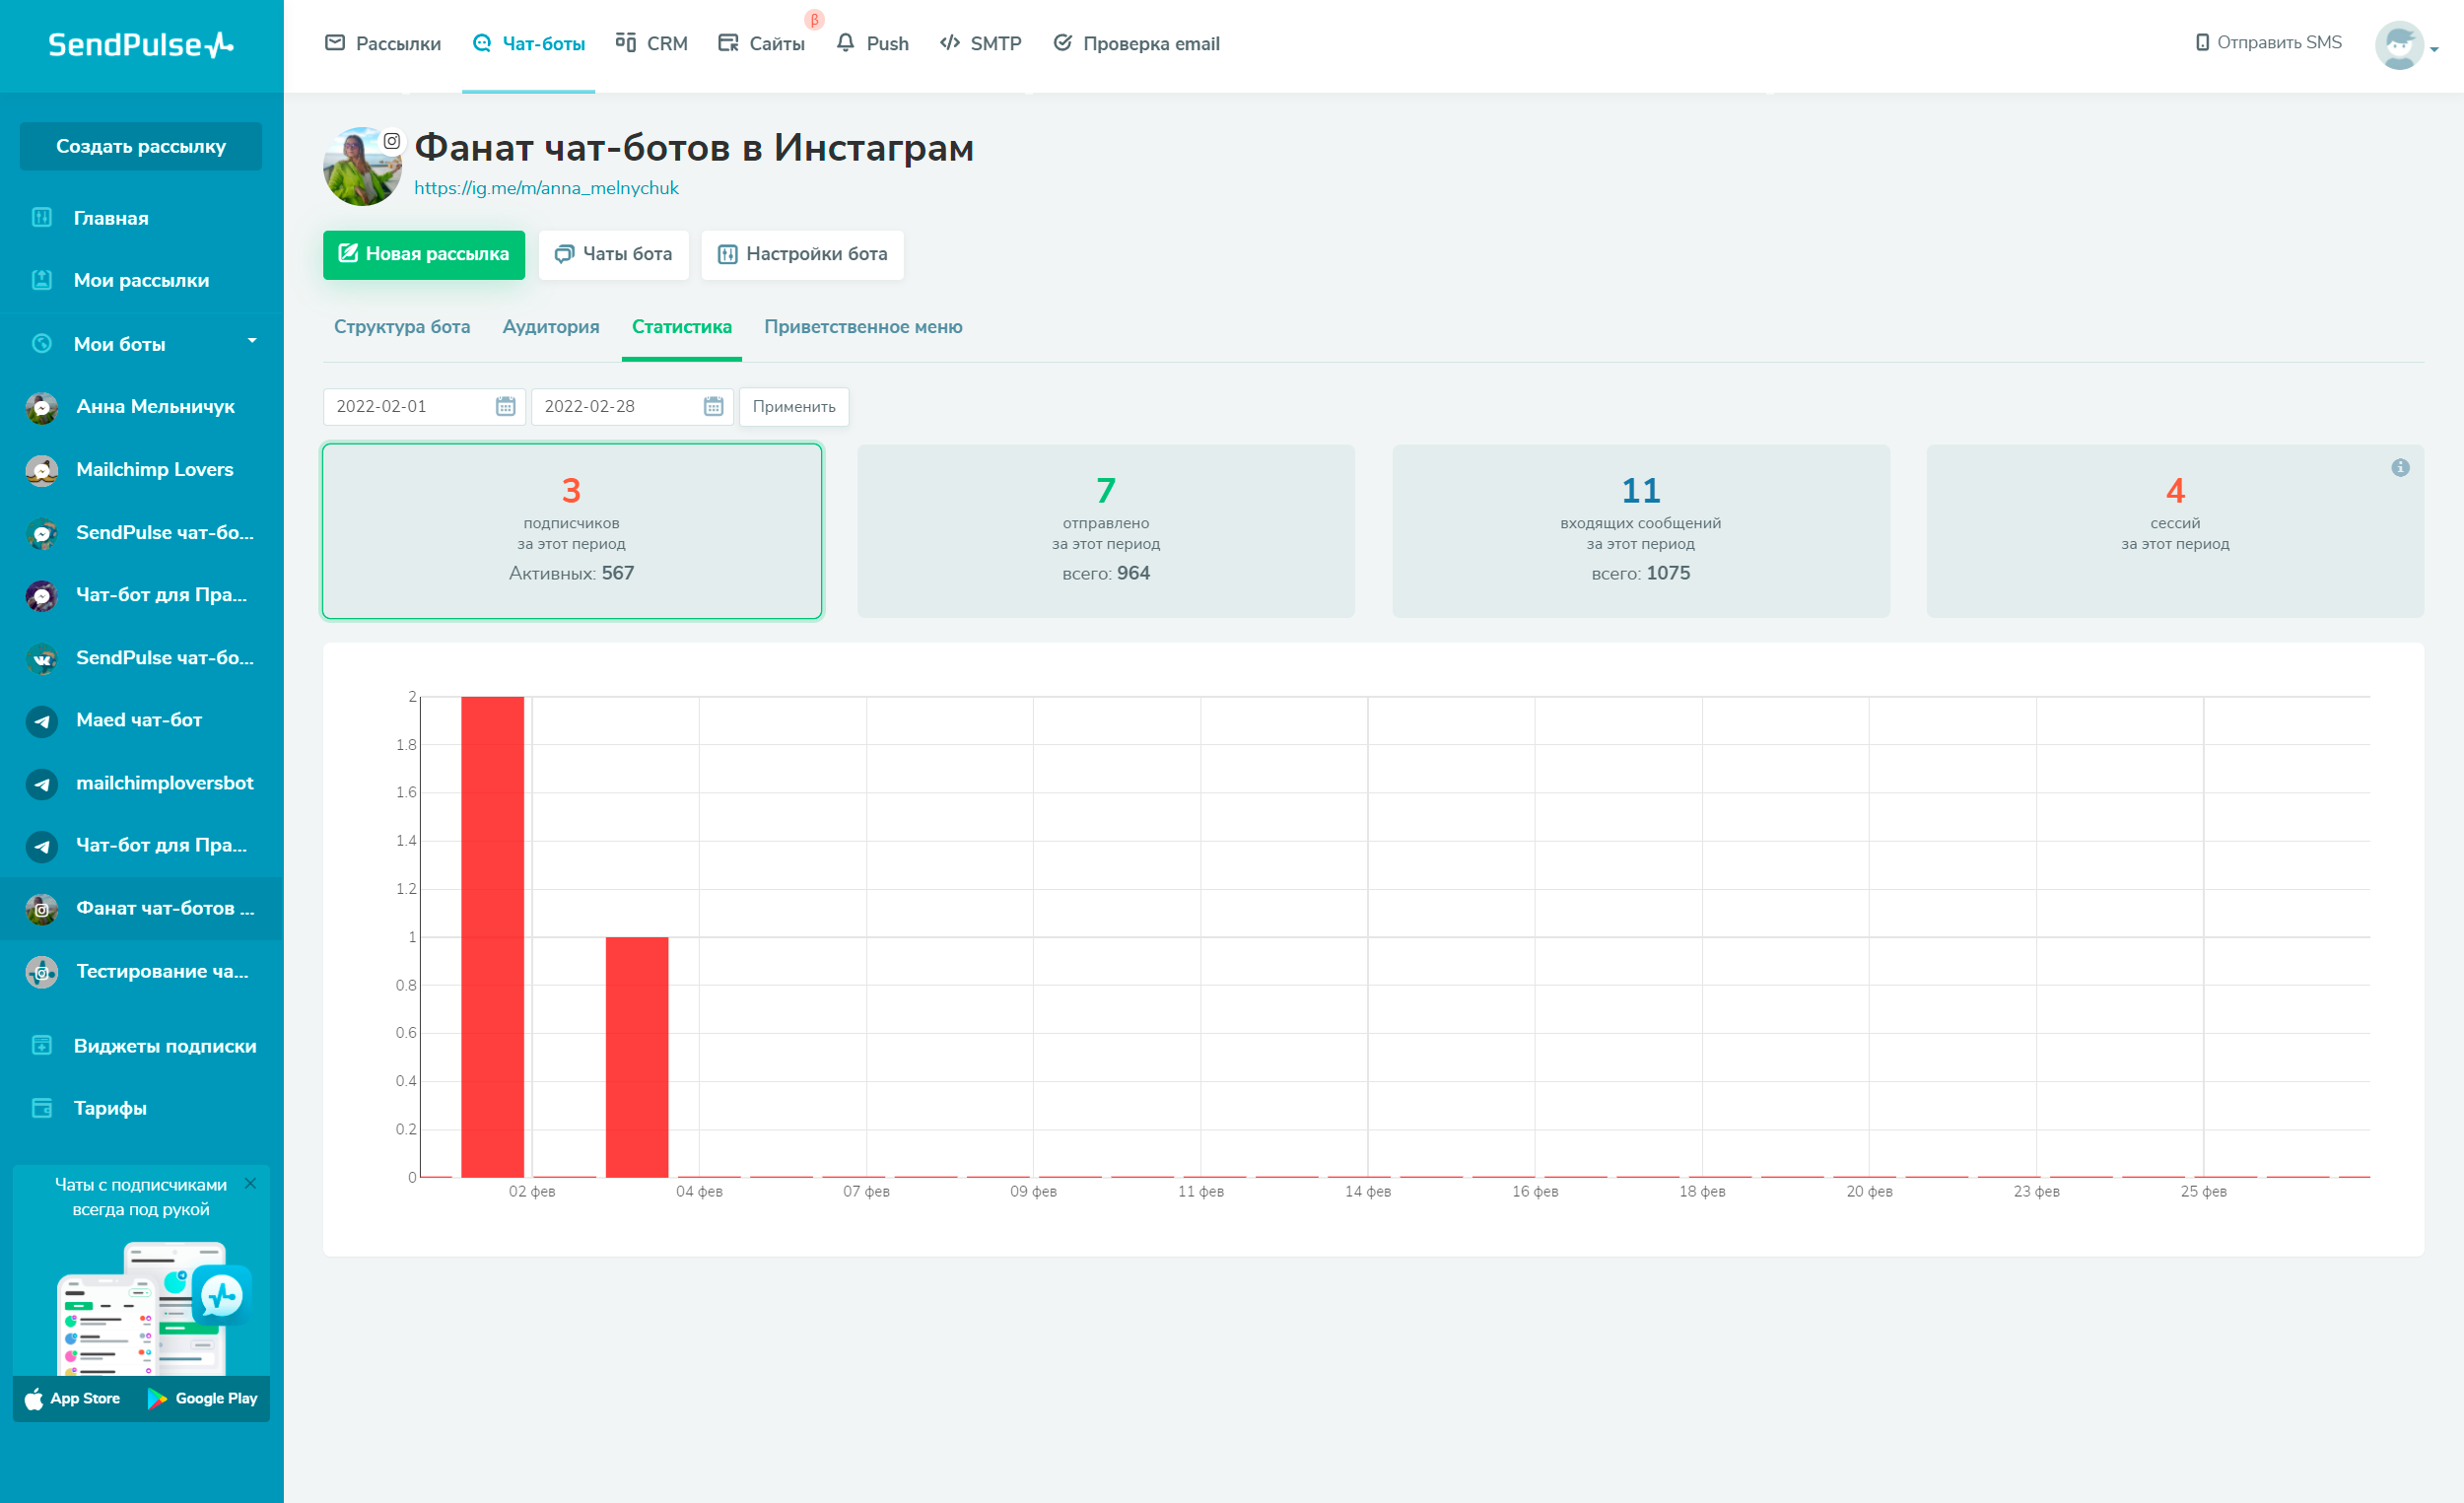Open the Сайты section
2464x1503 pixels.
[762, 44]
